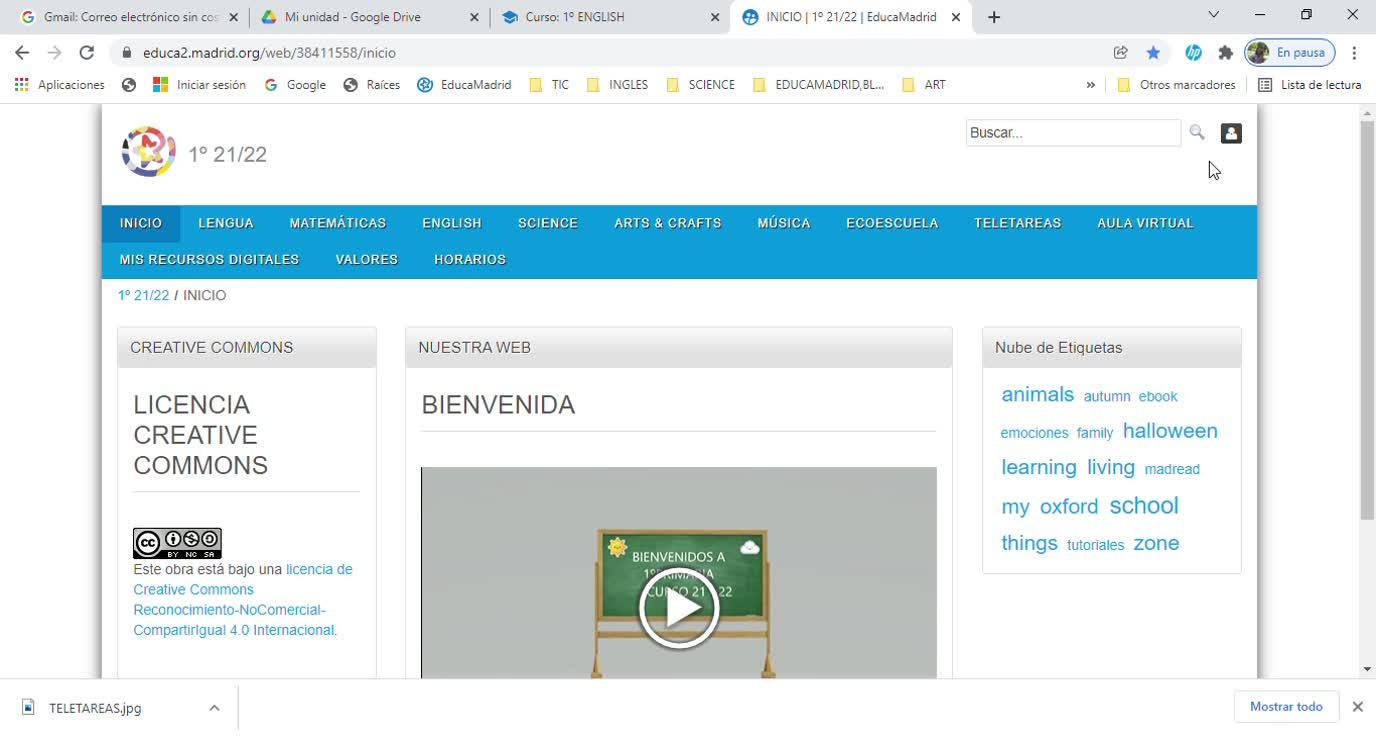
Task: Close the INICIO EducaMadrid tab
Action: (x=955, y=17)
